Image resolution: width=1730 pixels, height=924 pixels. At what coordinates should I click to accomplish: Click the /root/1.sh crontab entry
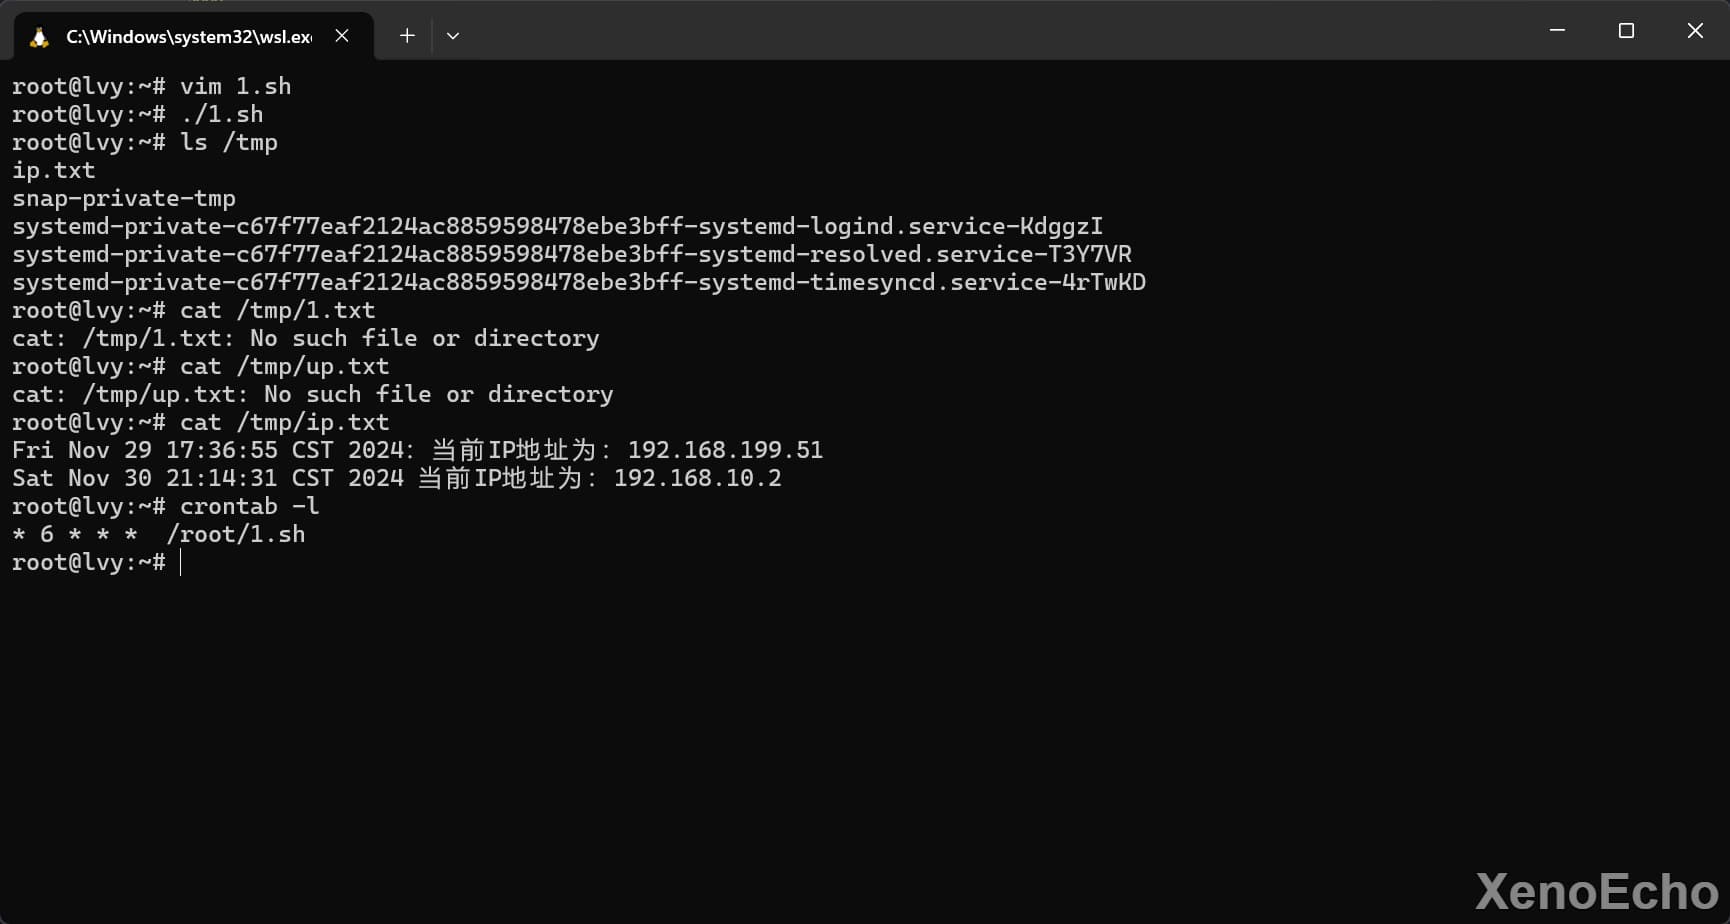click(236, 535)
